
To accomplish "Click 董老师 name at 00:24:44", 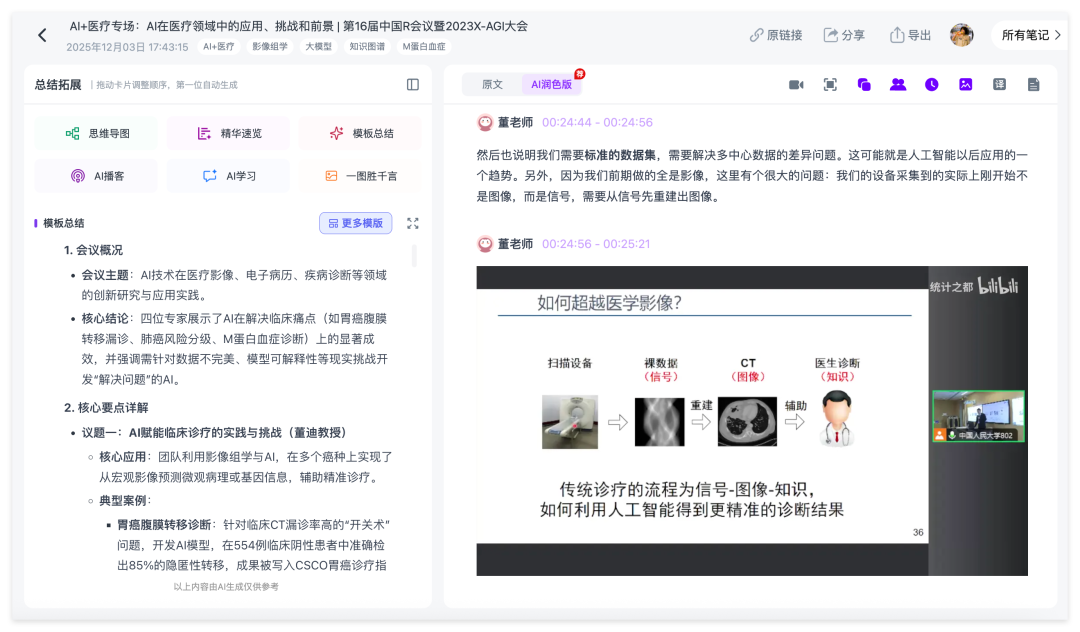I will point(515,123).
